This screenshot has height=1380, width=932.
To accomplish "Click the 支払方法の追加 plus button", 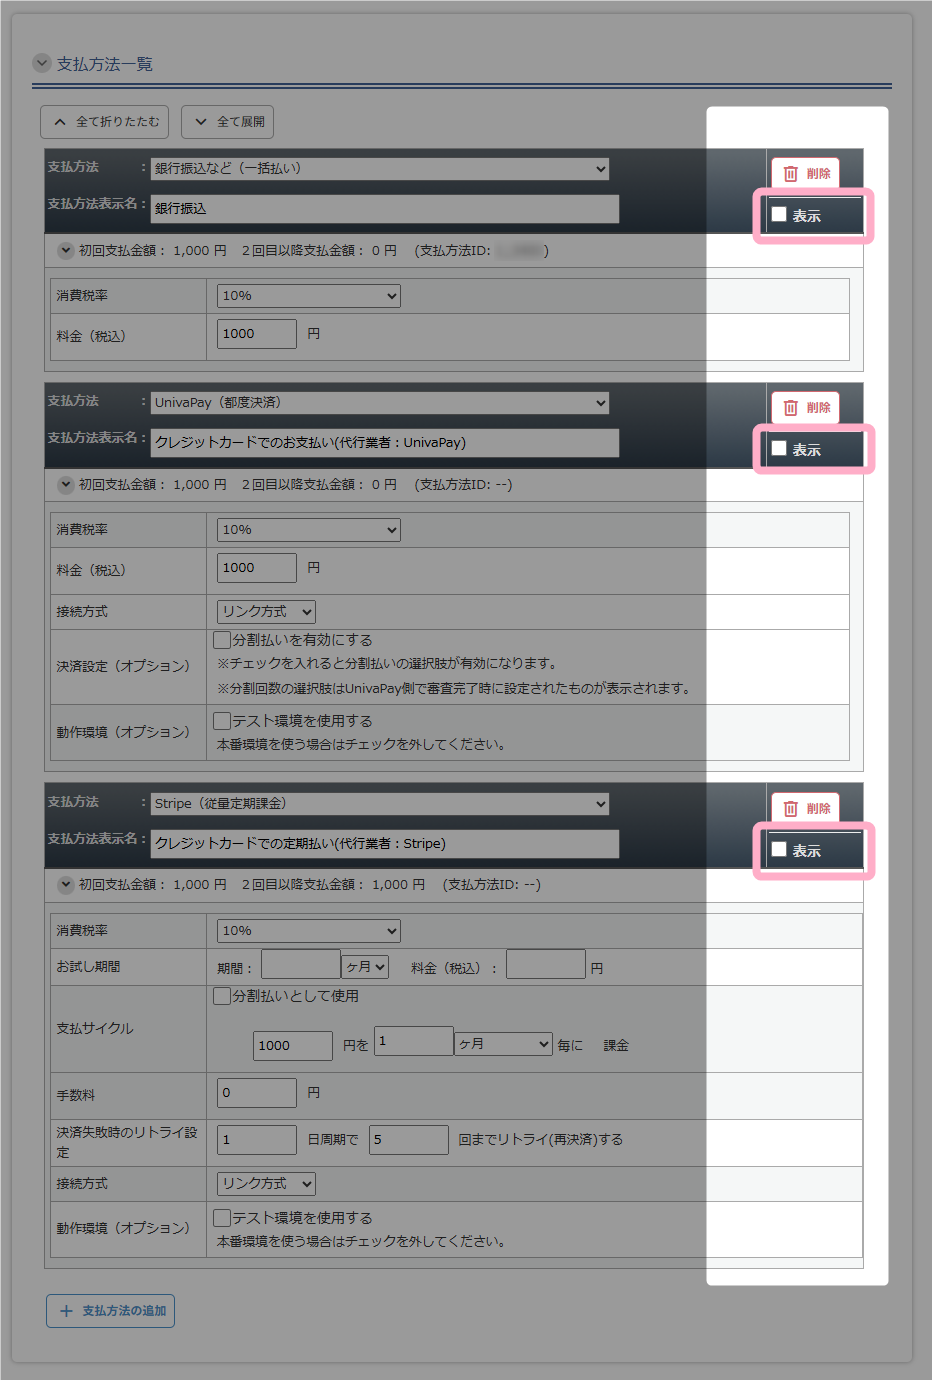I will [x=111, y=1310].
